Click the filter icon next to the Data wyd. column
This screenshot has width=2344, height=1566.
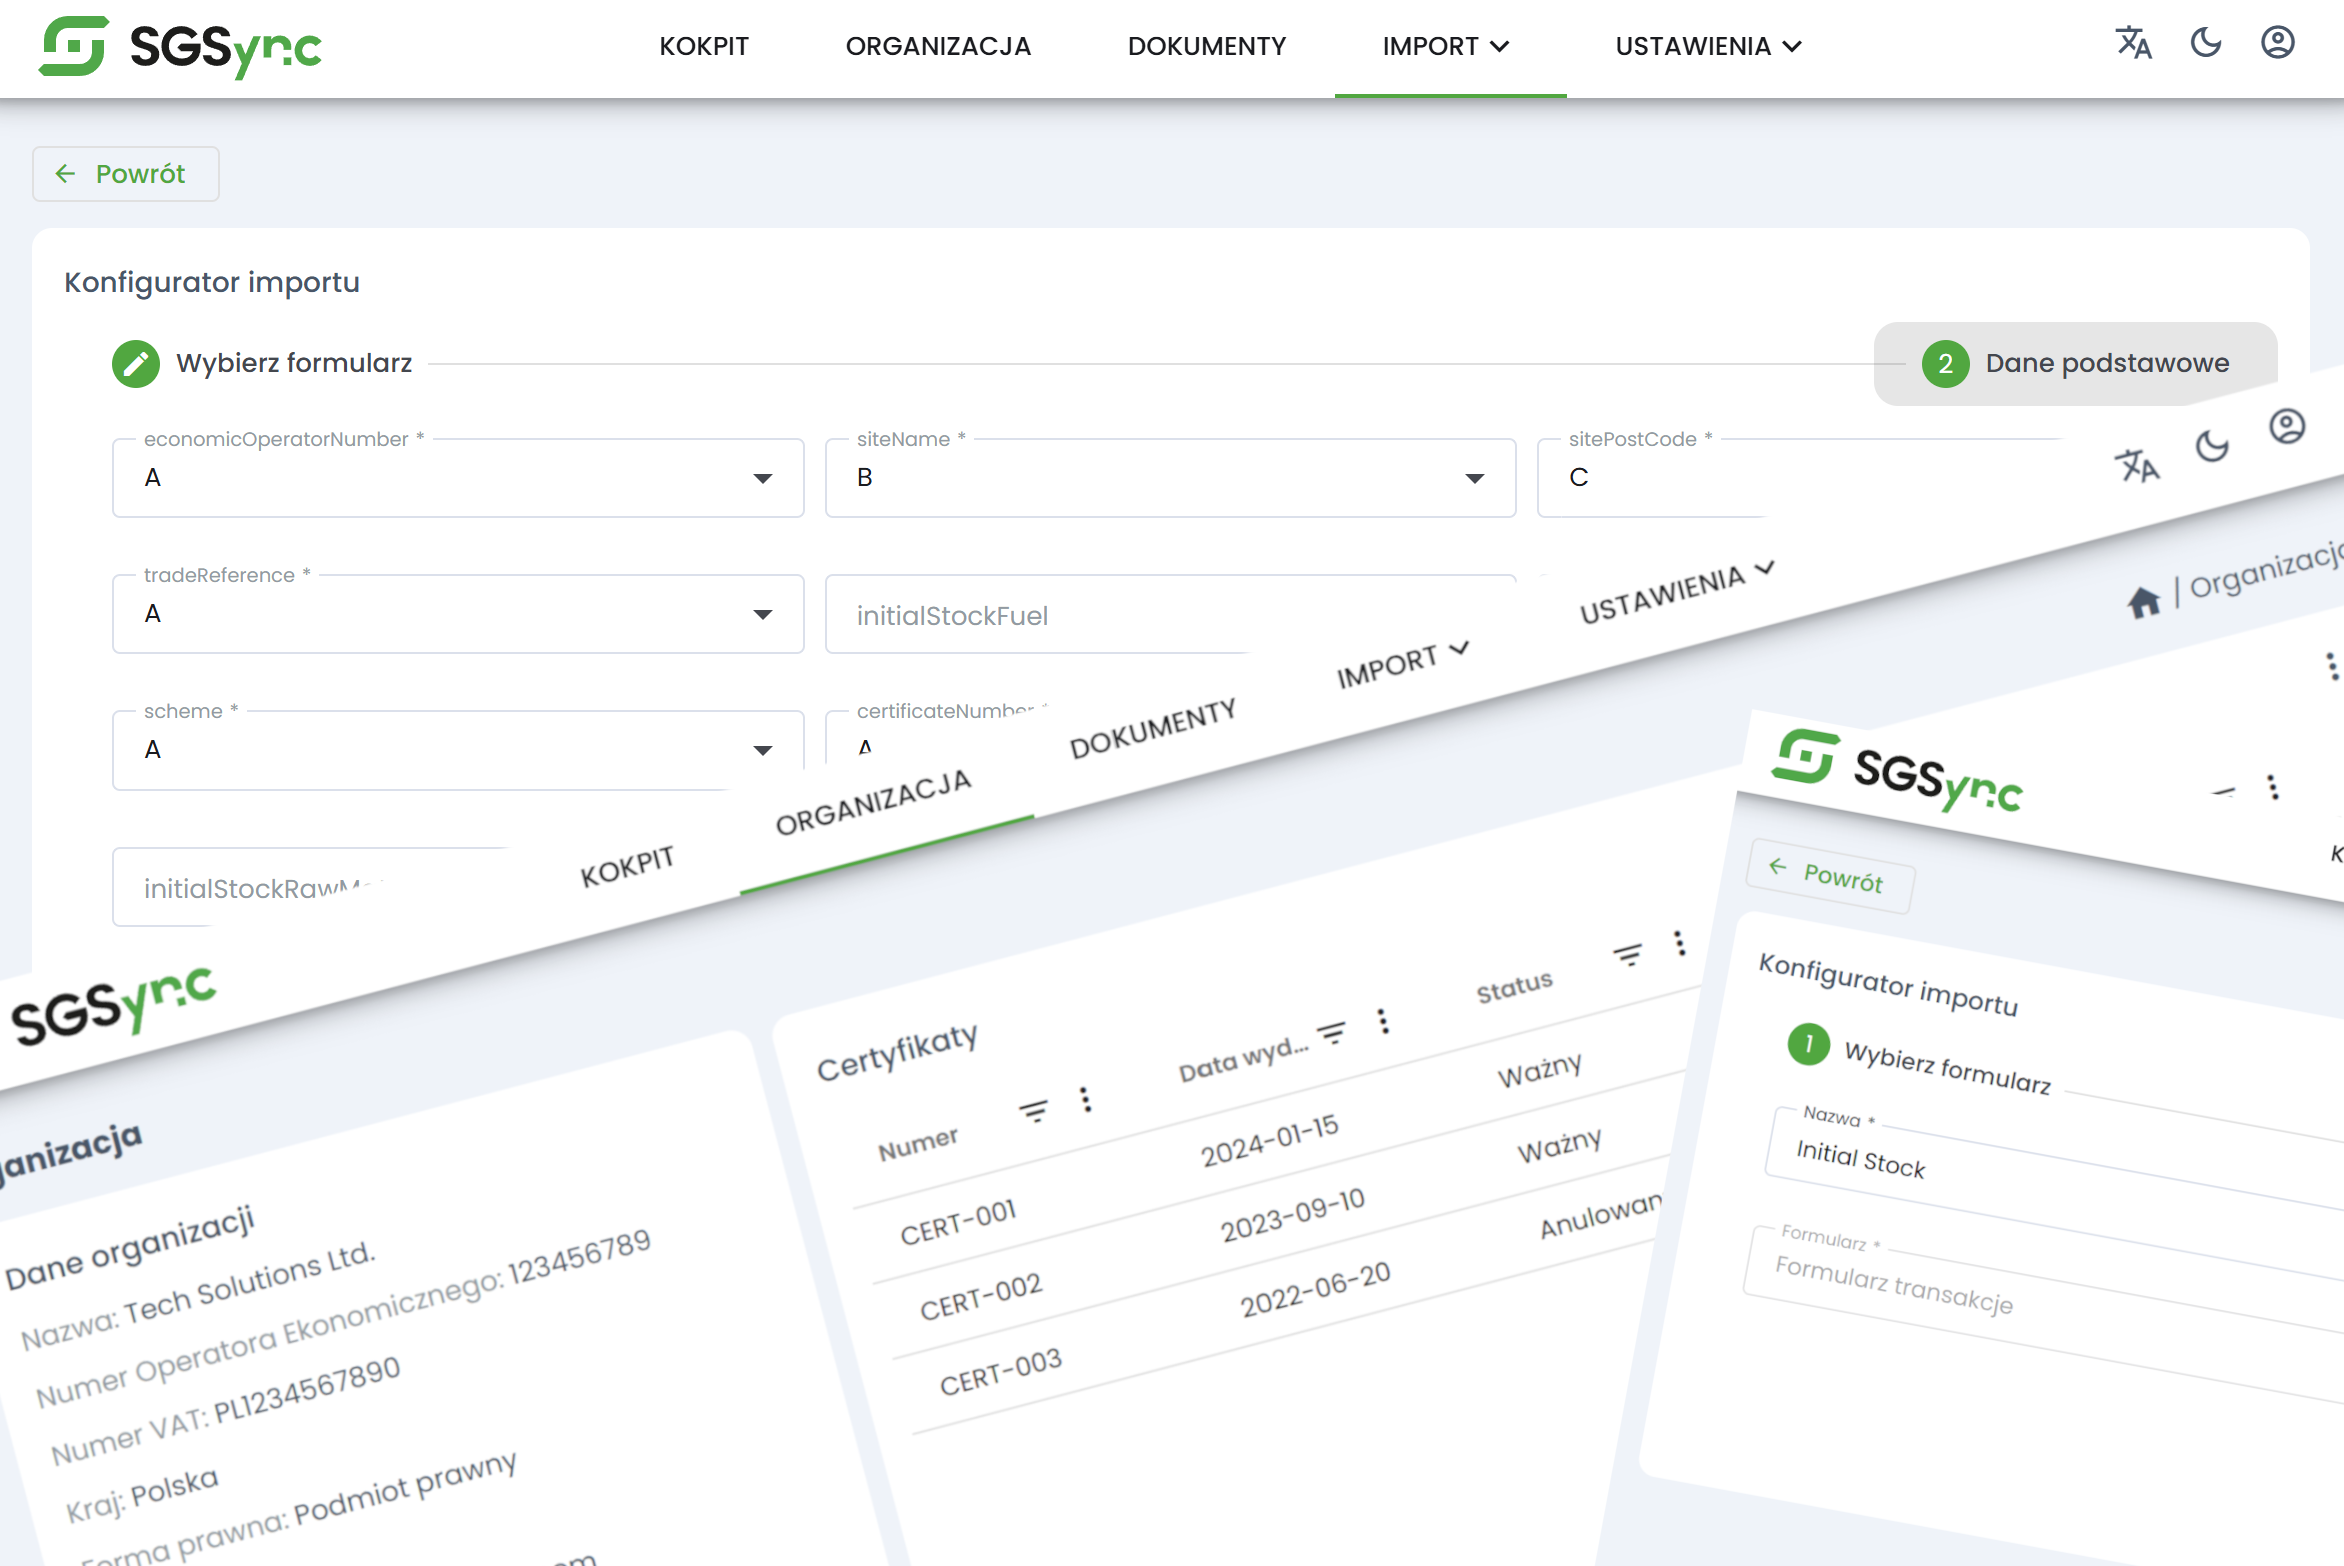coord(1331,1033)
